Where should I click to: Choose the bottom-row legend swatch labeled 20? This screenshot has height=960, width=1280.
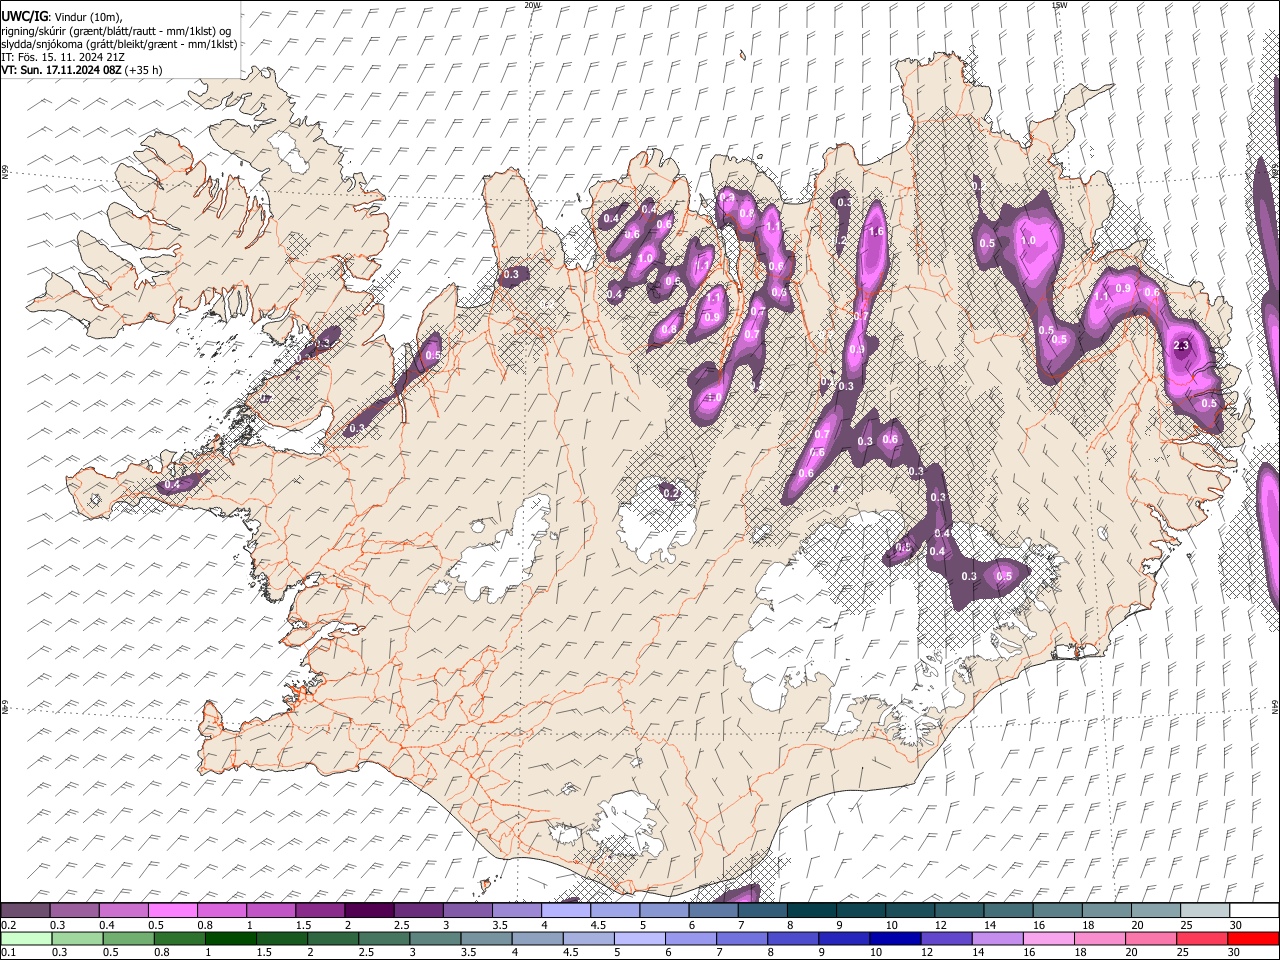(x=1150, y=938)
